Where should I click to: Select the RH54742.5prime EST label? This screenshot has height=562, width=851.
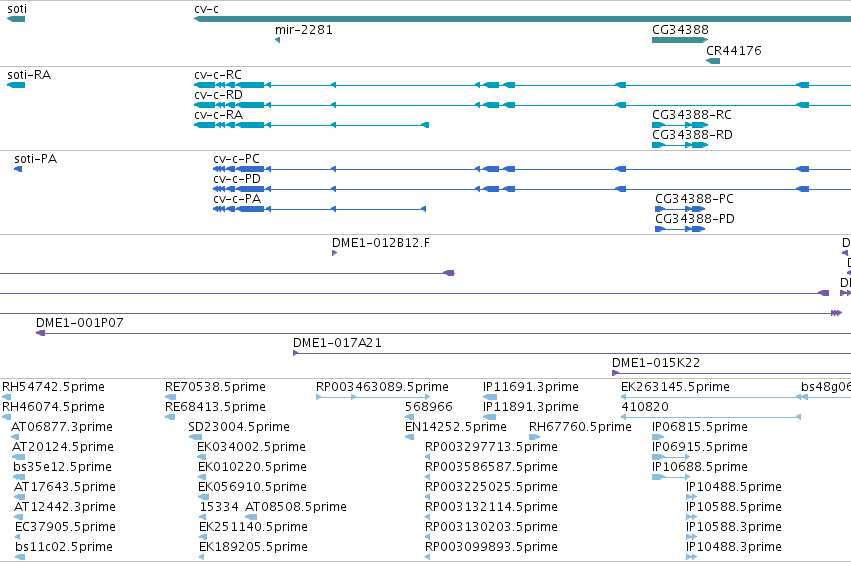coord(54,387)
